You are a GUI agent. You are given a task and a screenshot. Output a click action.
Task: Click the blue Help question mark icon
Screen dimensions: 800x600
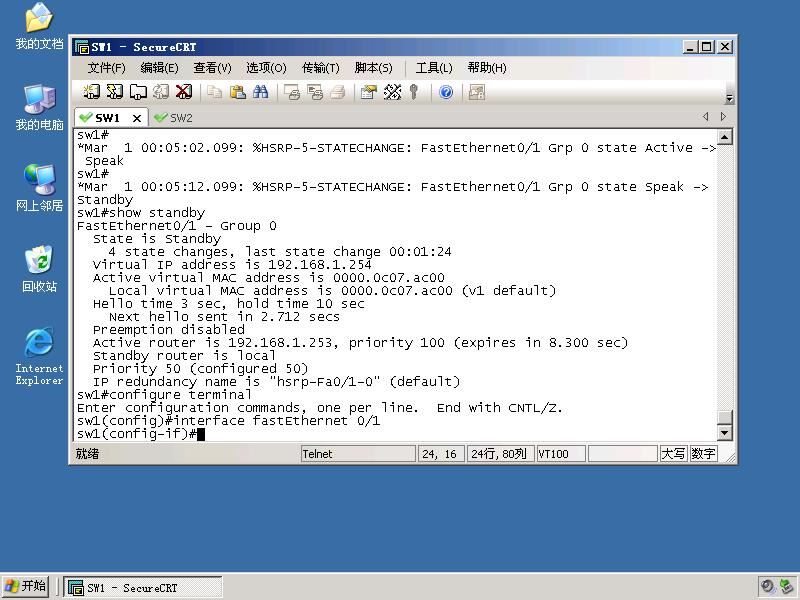click(x=446, y=92)
